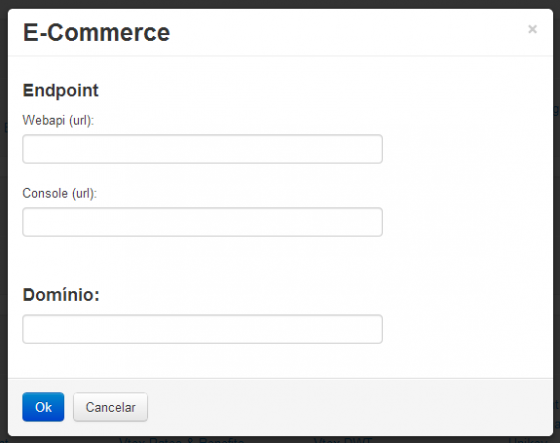Click the partially hidden Vtex Rates & Benefits text

pos(181,440)
